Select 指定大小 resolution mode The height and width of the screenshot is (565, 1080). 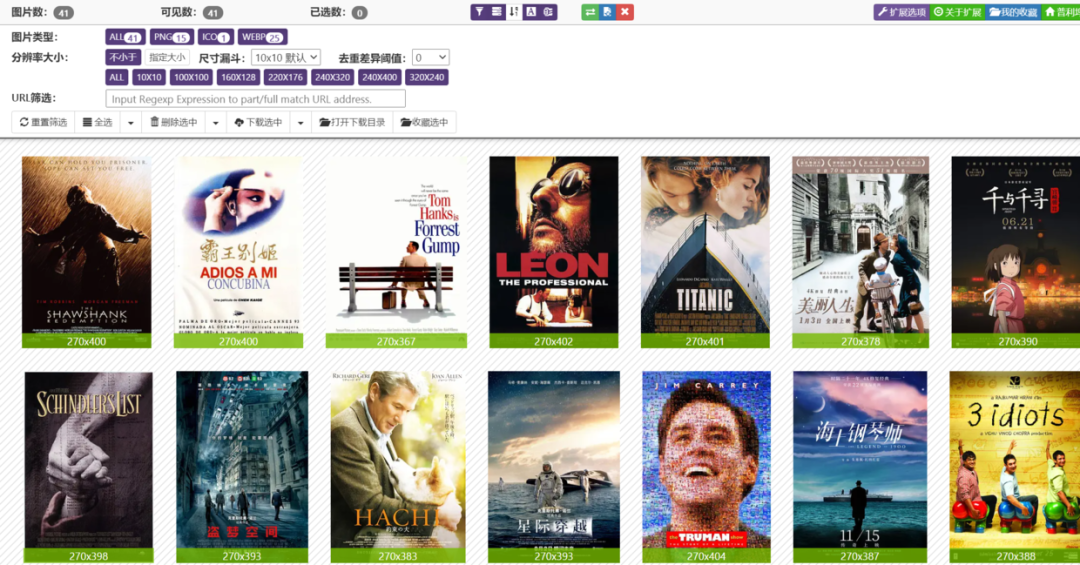pyautogui.click(x=167, y=57)
